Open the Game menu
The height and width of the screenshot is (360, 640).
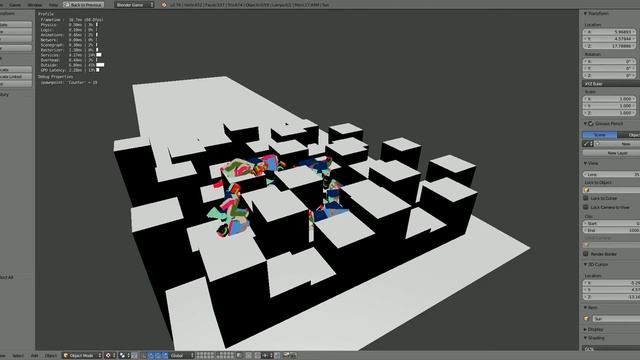point(15,4)
